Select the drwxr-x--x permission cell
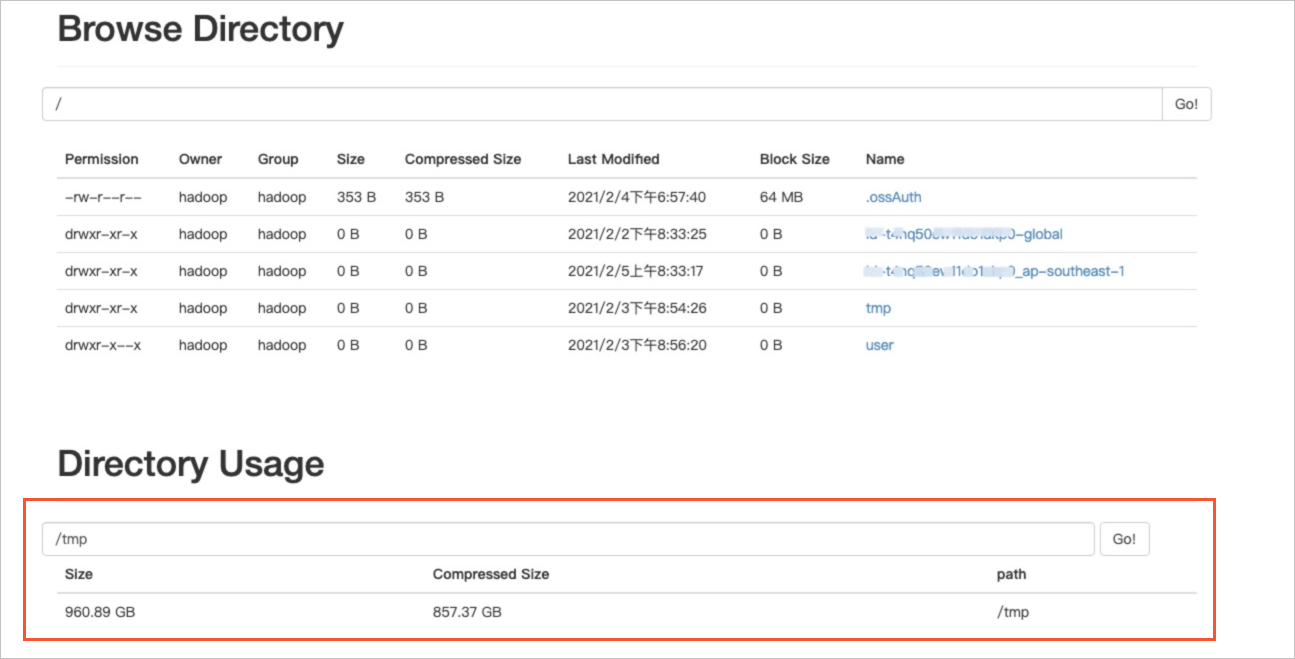1295x659 pixels. tap(103, 345)
